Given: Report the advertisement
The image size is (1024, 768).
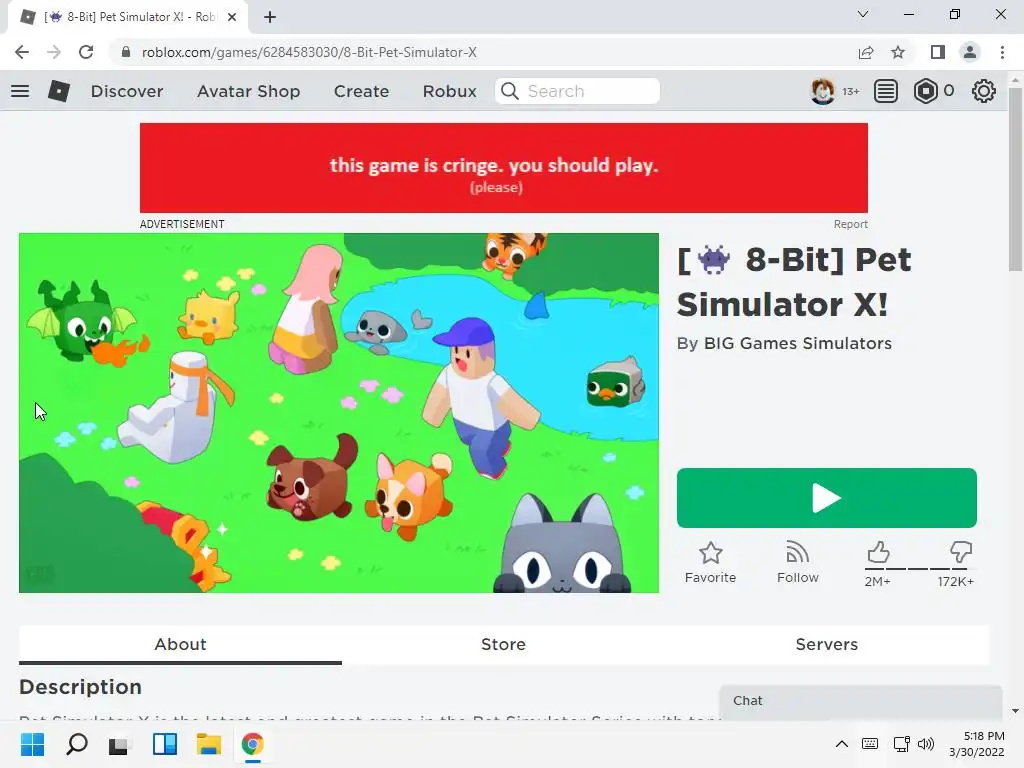Looking at the screenshot, I should [x=850, y=224].
